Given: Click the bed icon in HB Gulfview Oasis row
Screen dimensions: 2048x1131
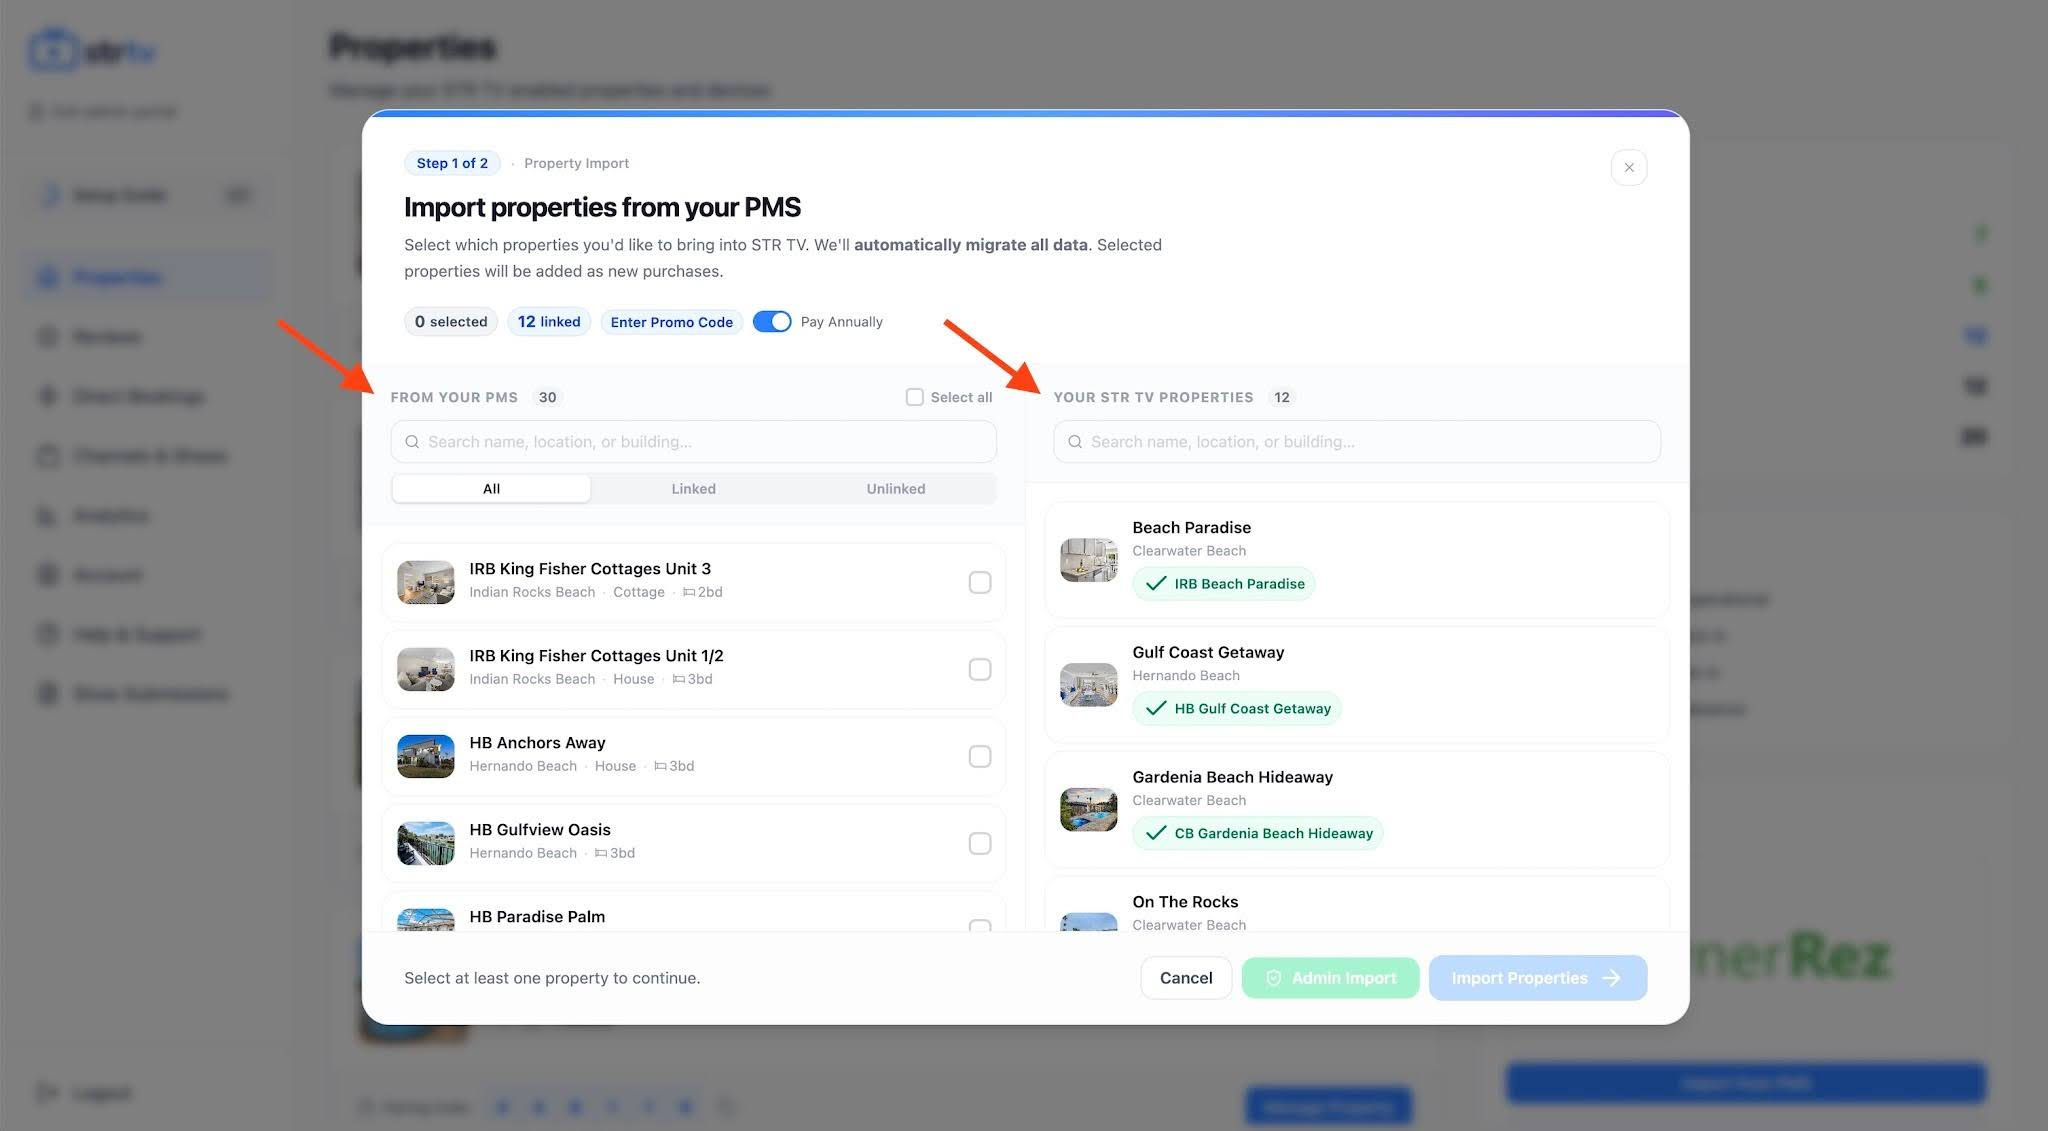Looking at the screenshot, I should click(601, 853).
